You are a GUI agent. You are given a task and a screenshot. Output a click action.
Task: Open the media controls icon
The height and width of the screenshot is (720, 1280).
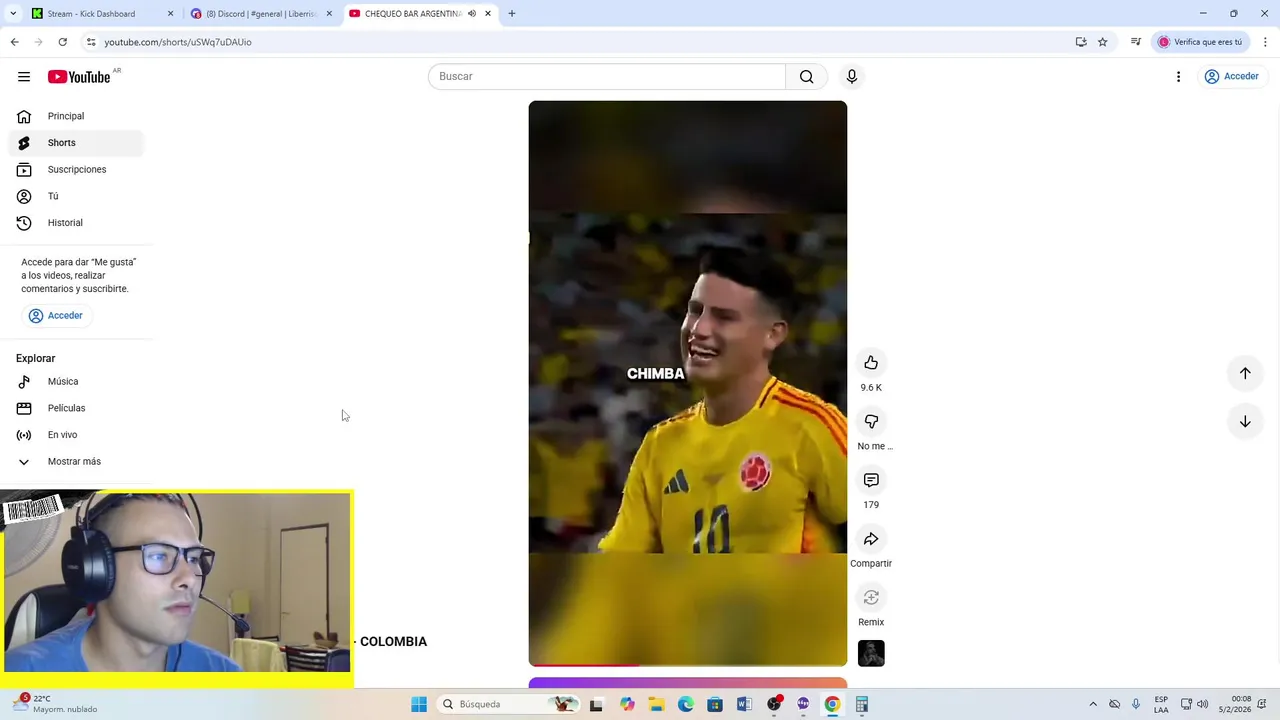click(x=1136, y=42)
